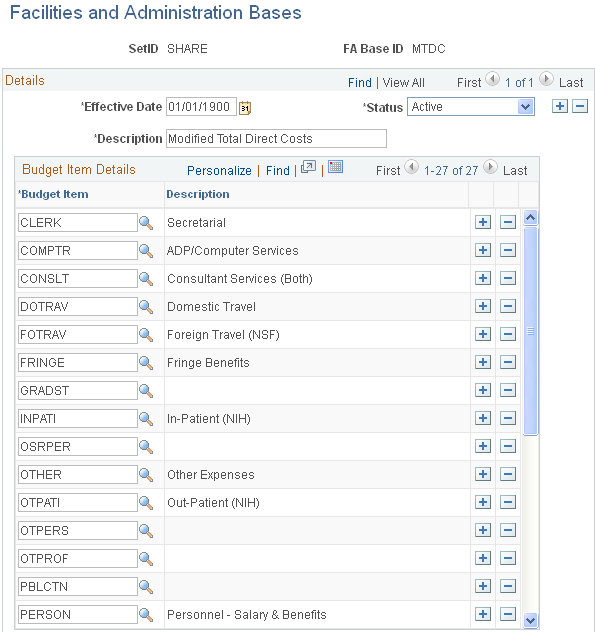Open Budget Item Details in new window
The height and width of the screenshot is (632, 595).
[x=308, y=167]
